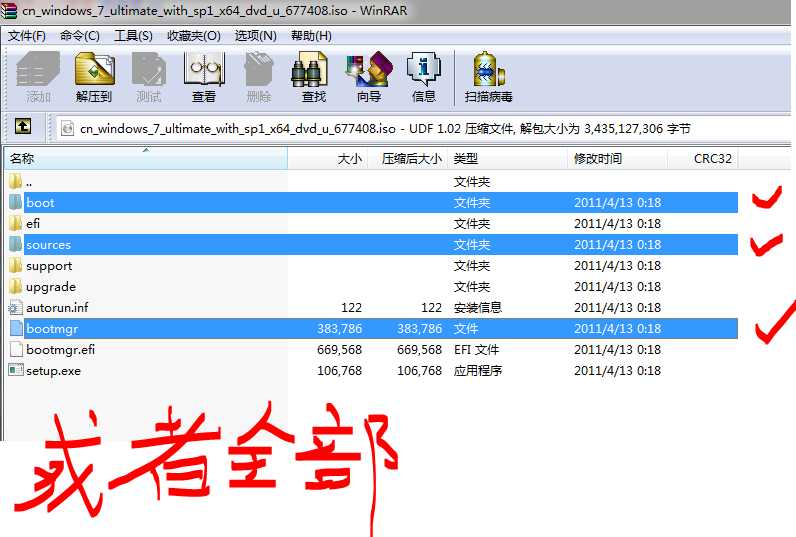Click the ISO file icon in the path bar
This screenshot has height=537, width=796.
67,128
